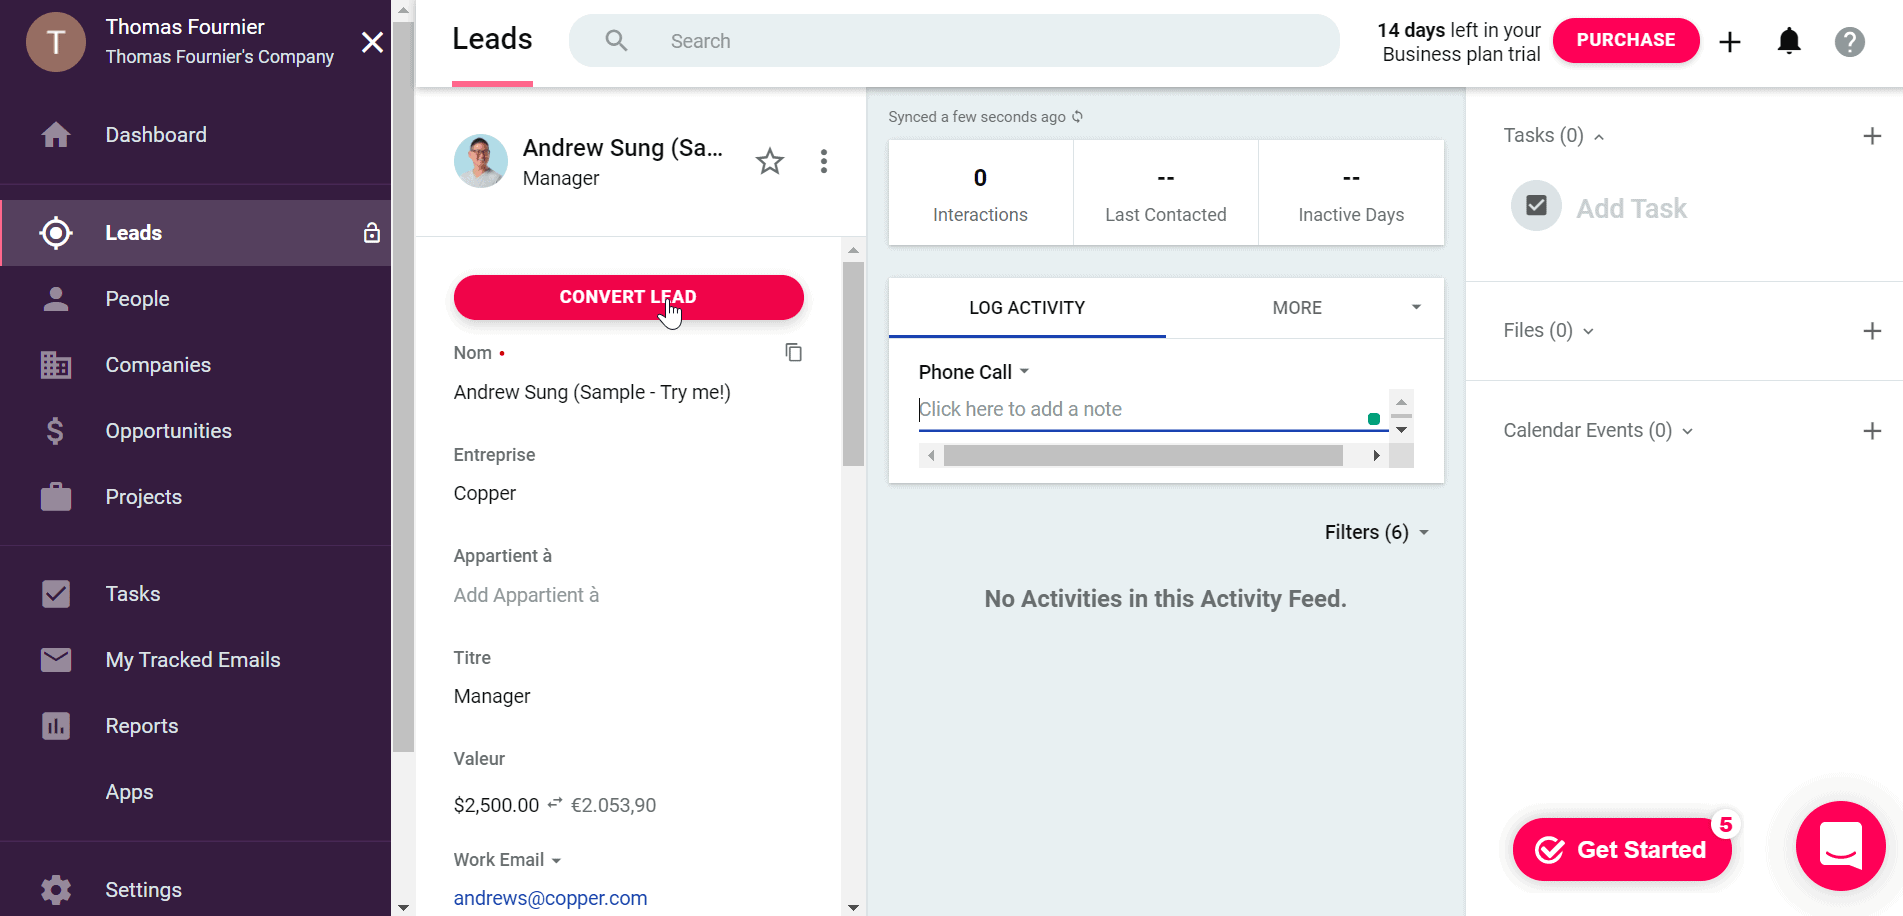Image resolution: width=1903 pixels, height=916 pixels.
Task: Click the sync refresh icon
Action: (x=1077, y=117)
